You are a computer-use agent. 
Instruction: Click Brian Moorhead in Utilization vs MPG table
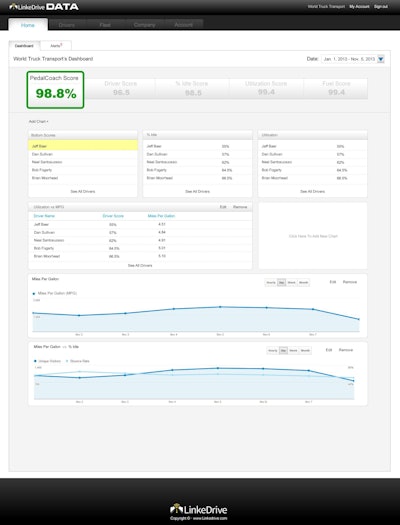click(x=47, y=256)
